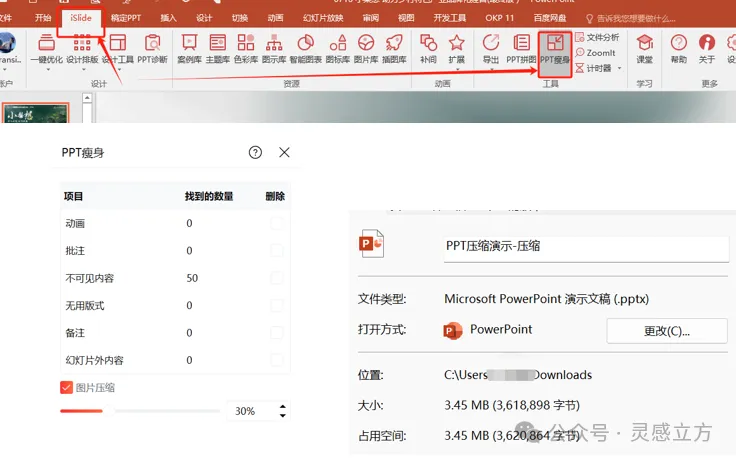
Task: Open the 设计工具 icon
Action: pos(117,43)
